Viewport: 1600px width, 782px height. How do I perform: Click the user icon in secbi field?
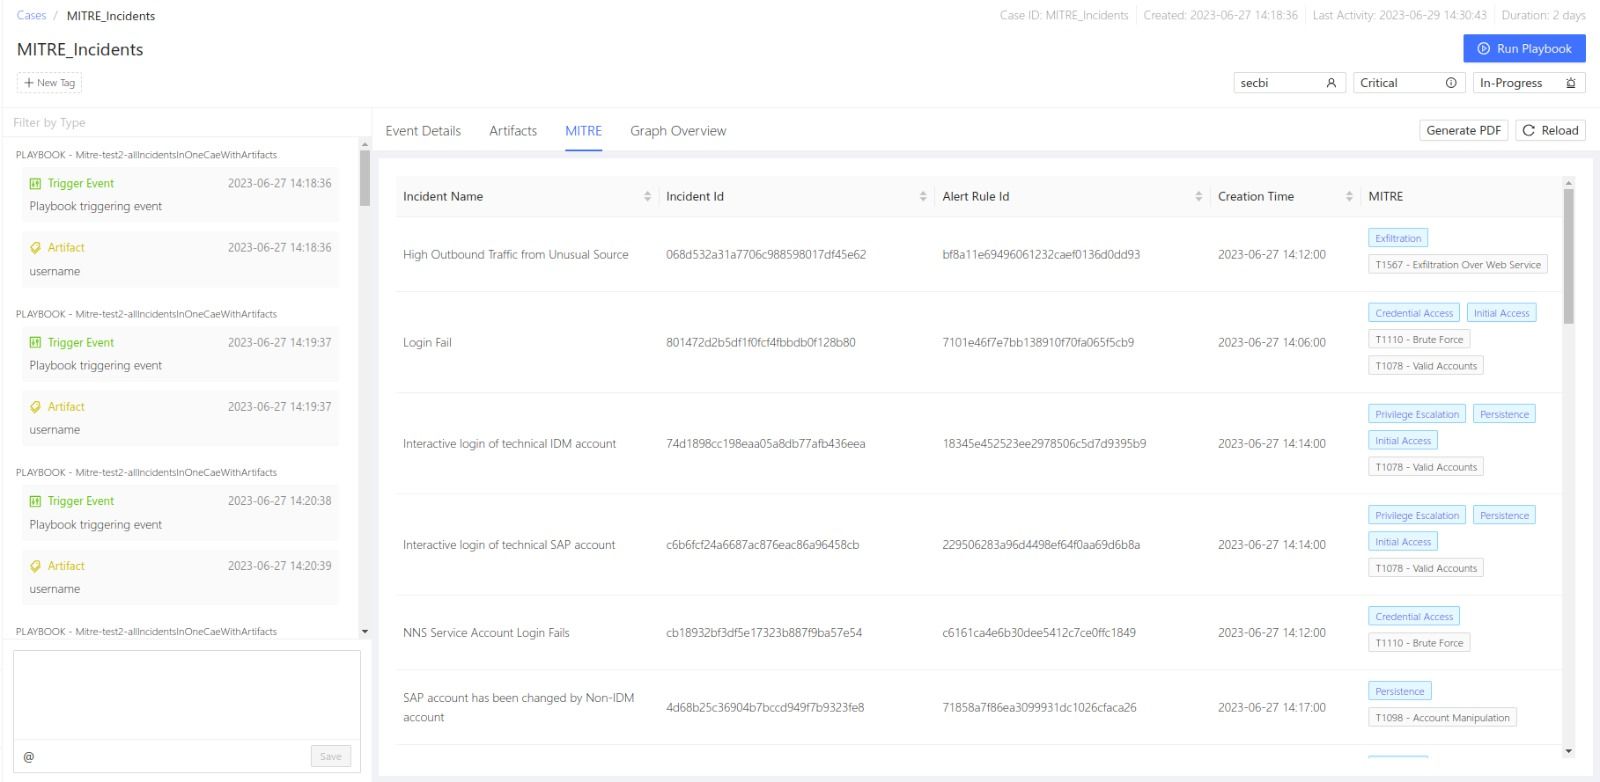pyautogui.click(x=1331, y=84)
